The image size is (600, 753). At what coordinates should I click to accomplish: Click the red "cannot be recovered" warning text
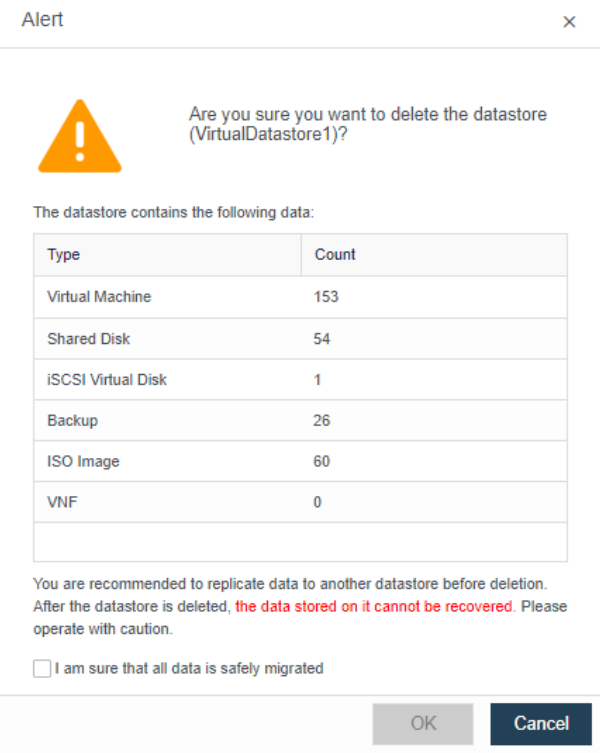click(x=375, y=607)
